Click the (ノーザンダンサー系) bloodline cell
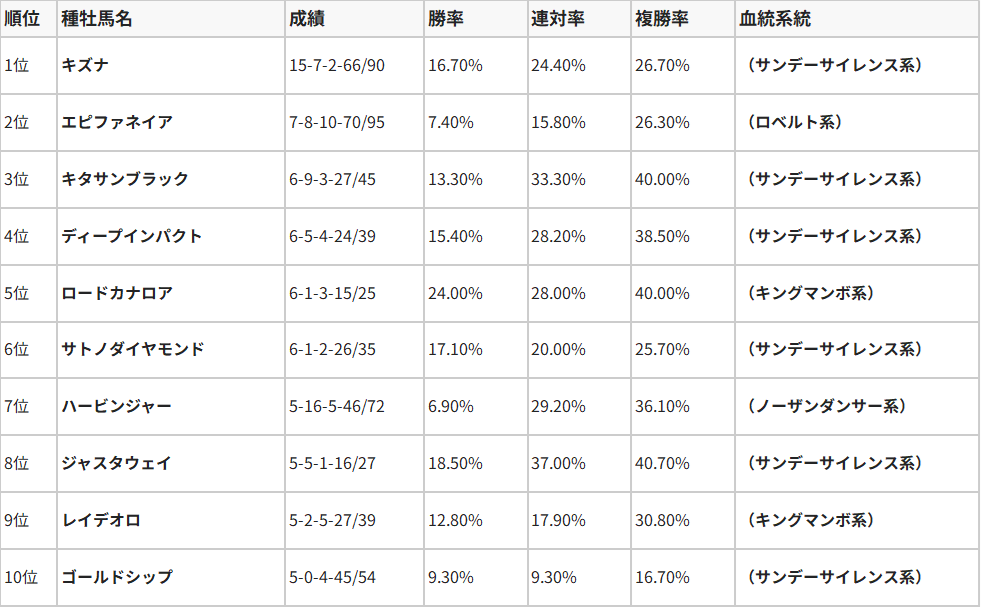The height and width of the screenshot is (608, 981). 826,406
